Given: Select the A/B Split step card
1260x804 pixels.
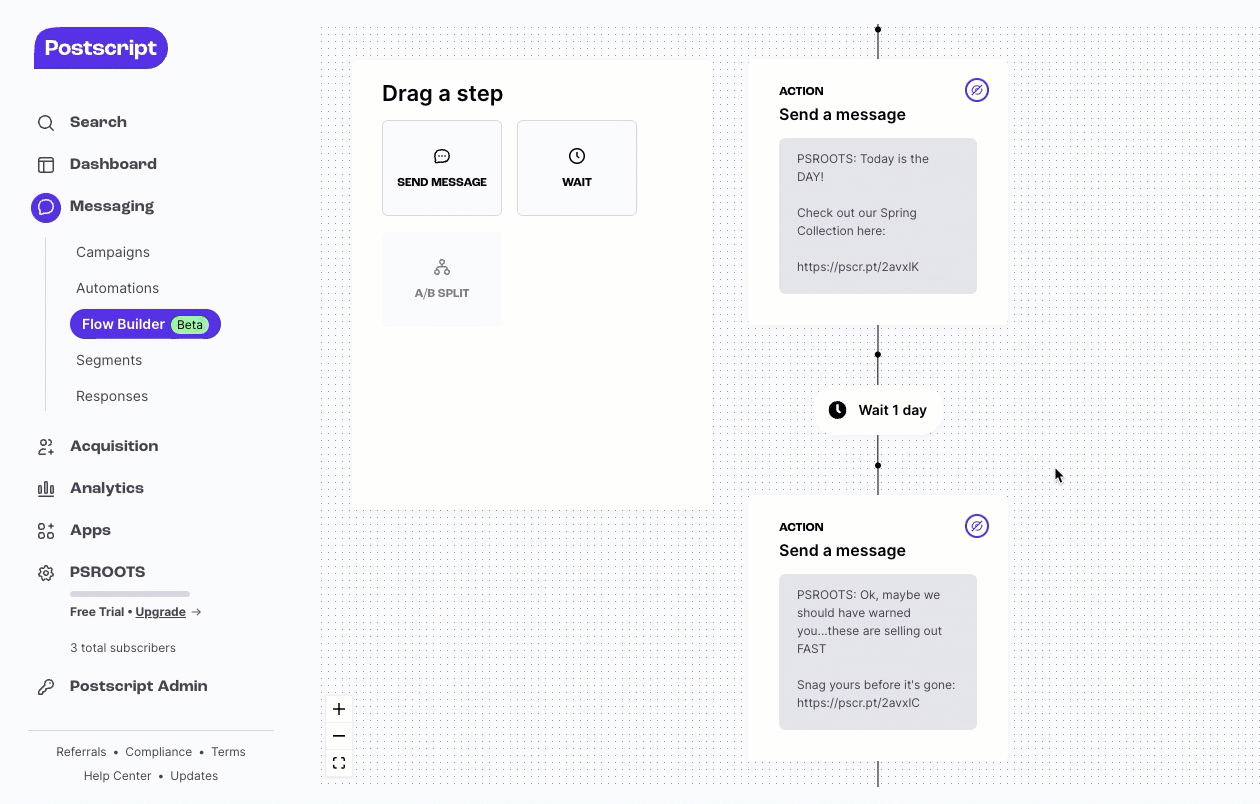Looking at the screenshot, I should 442,279.
